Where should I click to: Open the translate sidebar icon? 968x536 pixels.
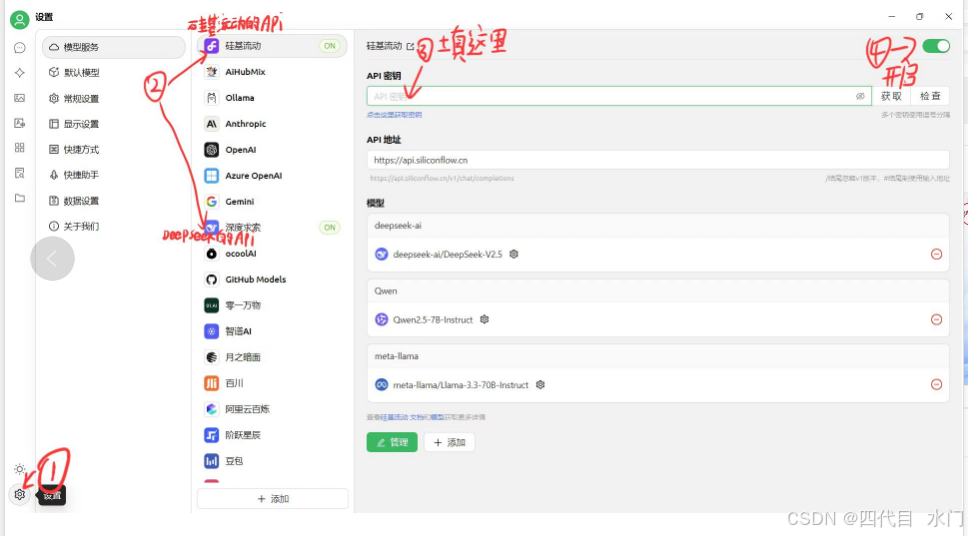(x=20, y=123)
